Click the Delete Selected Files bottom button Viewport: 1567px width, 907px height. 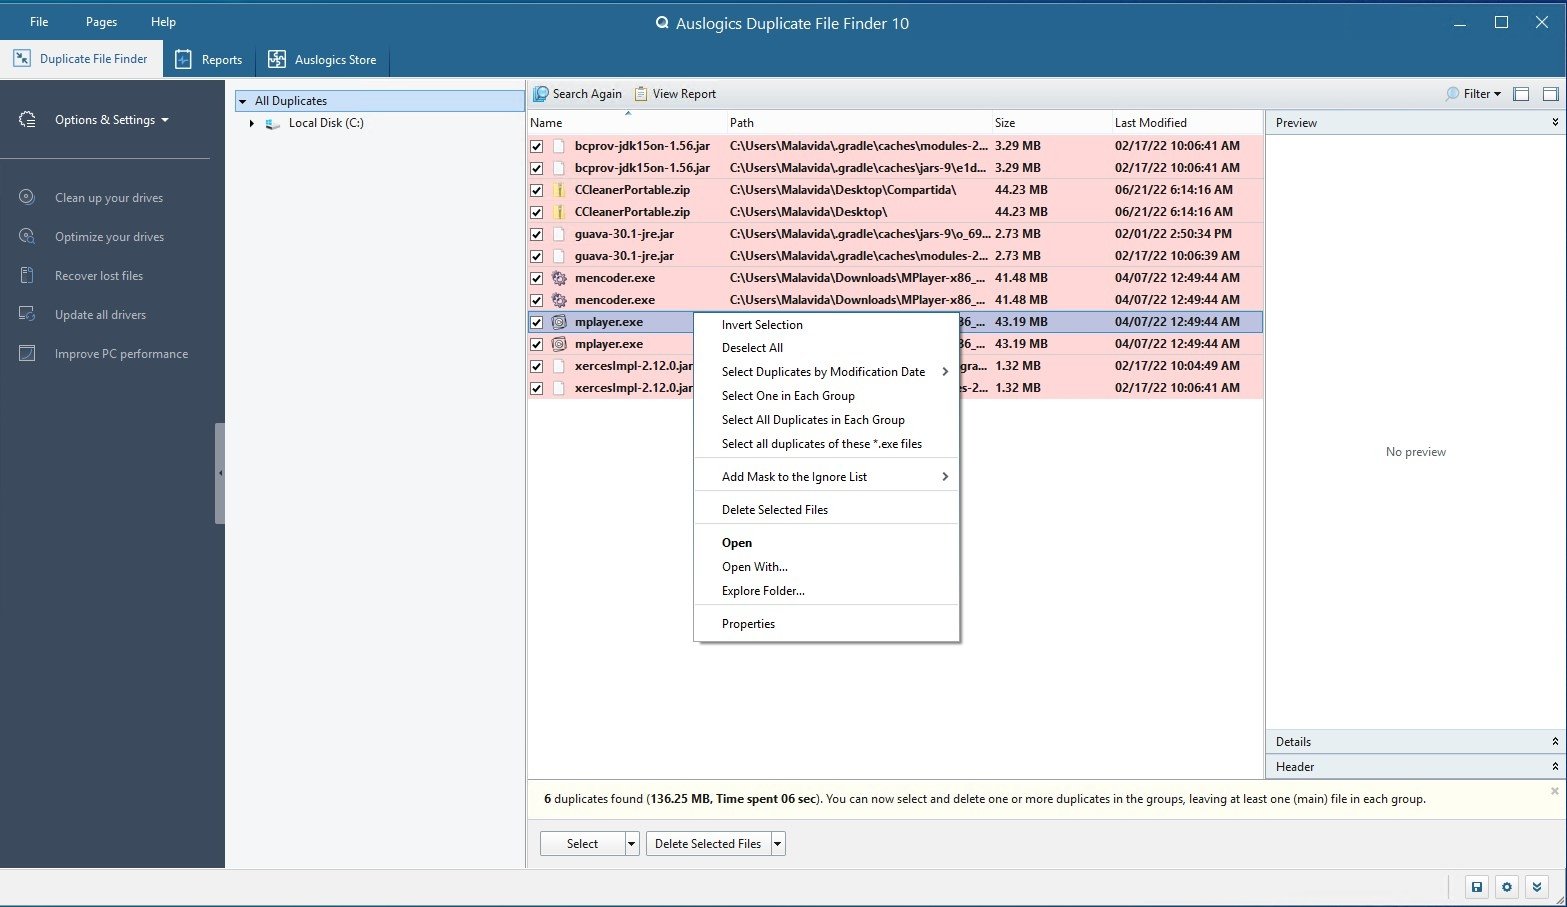[708, 844]
